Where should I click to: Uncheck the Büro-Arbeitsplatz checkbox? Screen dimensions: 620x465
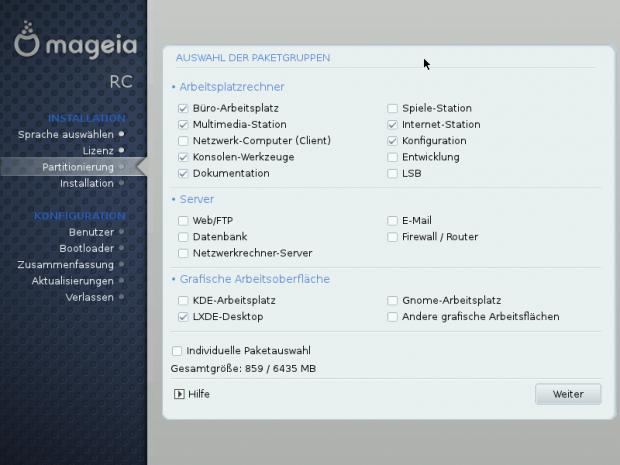coord(183,108)
